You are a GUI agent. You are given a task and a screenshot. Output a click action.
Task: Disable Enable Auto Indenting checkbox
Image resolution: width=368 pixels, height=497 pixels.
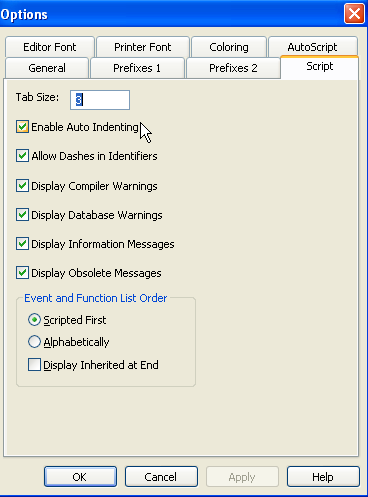coord(22,127)
